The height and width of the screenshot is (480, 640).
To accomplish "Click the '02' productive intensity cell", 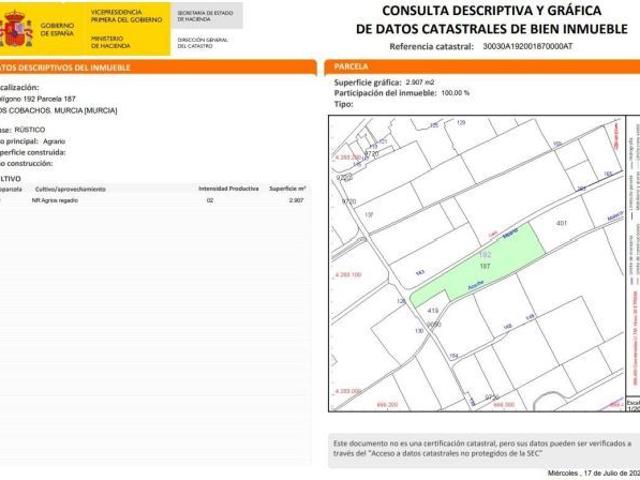I will click(210, 200).
